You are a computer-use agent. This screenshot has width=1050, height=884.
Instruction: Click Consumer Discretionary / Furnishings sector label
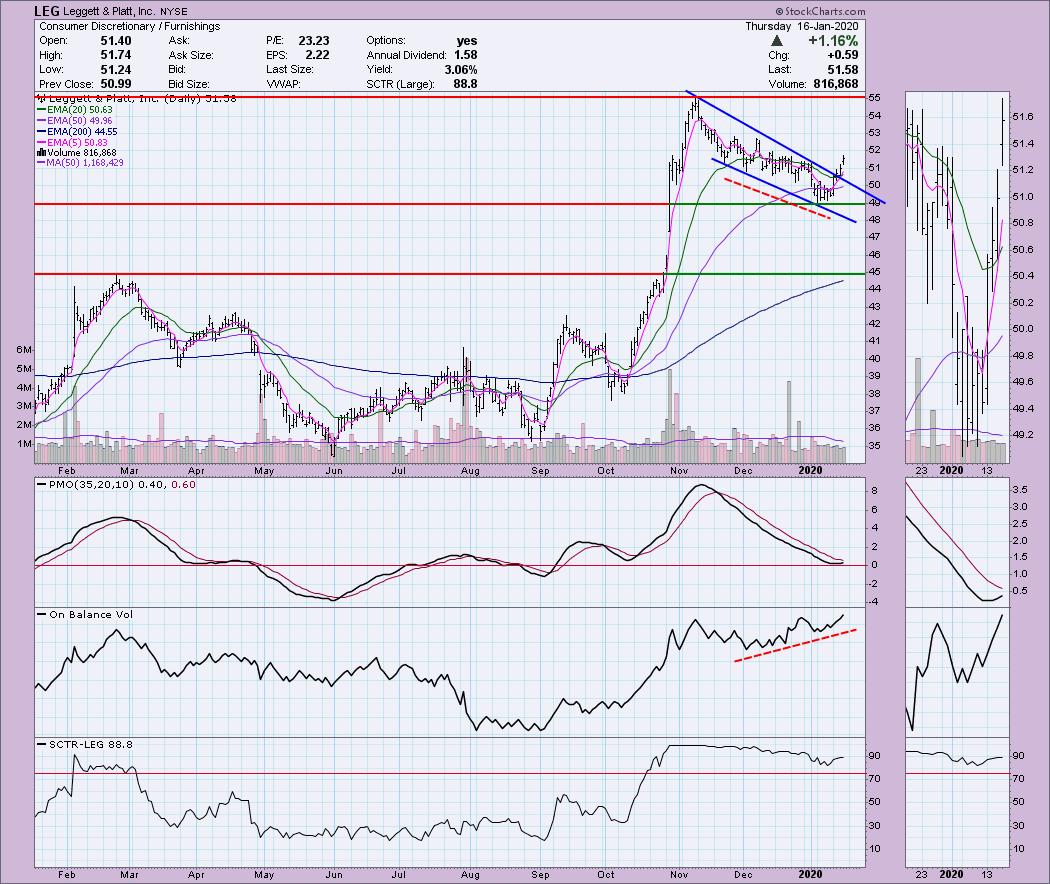(129, 26)
